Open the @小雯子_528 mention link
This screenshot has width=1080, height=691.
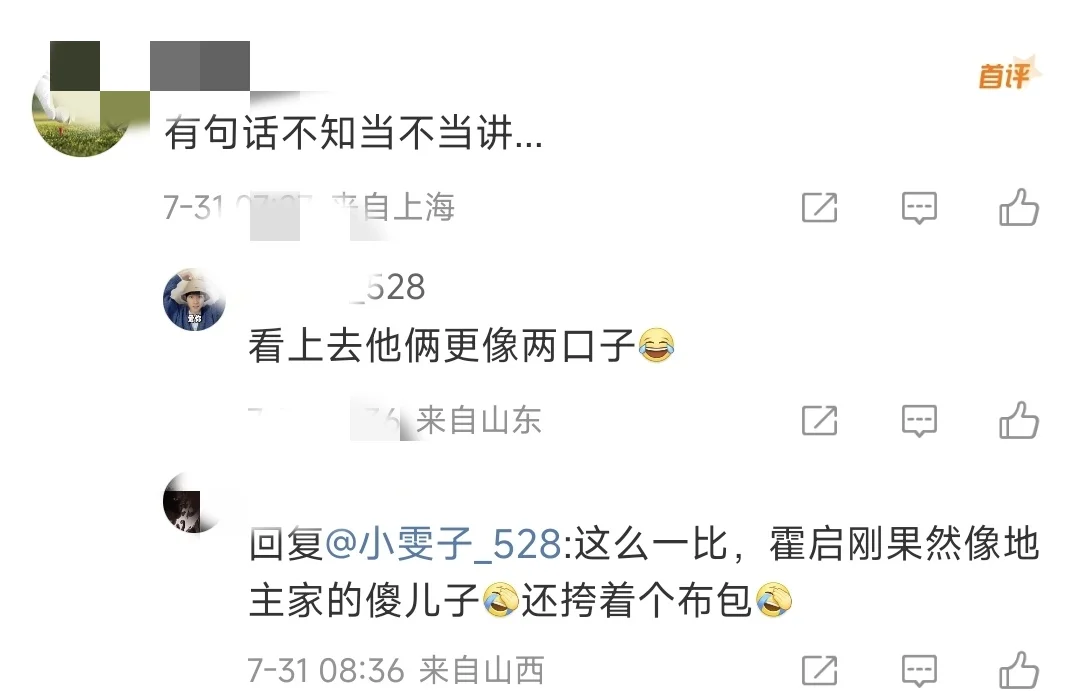[x=443, y=544]
